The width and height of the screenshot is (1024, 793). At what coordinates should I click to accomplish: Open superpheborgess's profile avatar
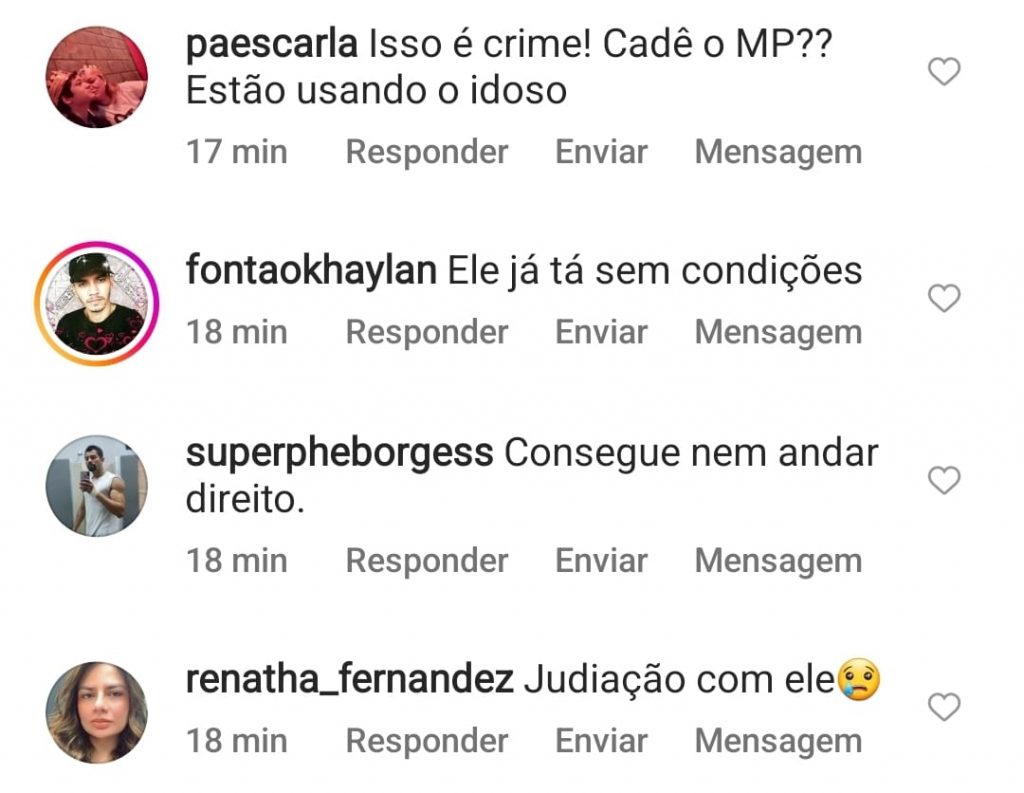click(97, 486)
